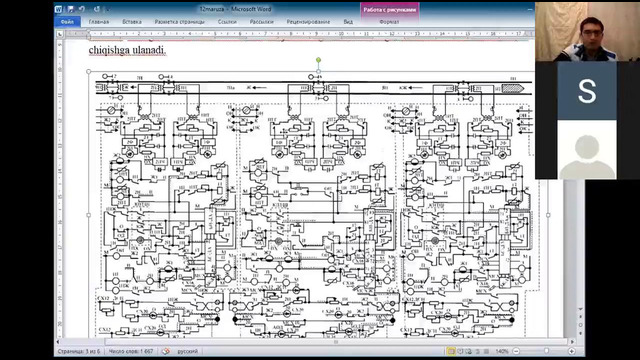Viewport: 640px width, 360px height.
Task: Switch to the Рецензирование tab
Action: click(x=308, y=22)
